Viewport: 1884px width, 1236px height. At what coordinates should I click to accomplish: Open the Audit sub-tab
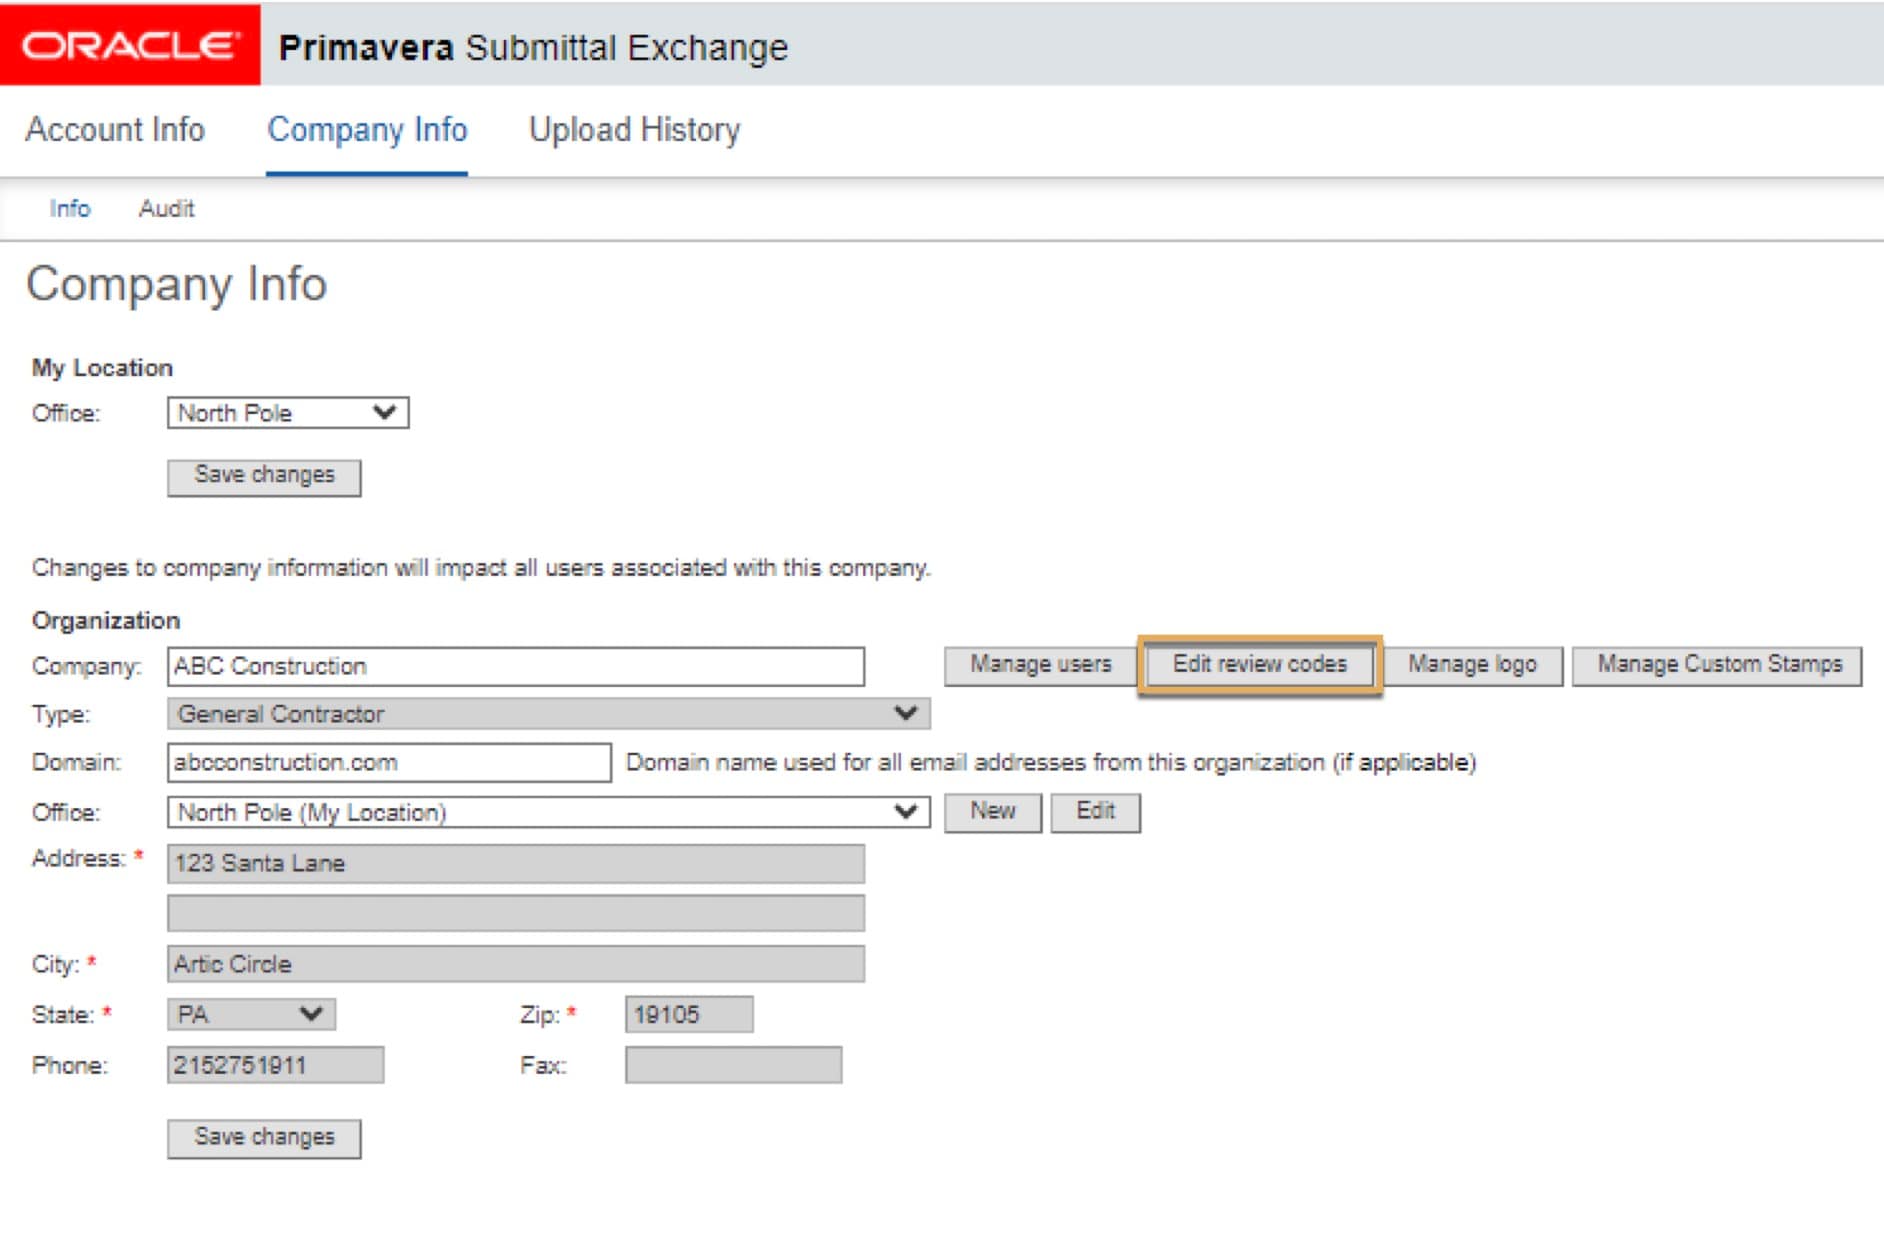(x=166, y=209)
